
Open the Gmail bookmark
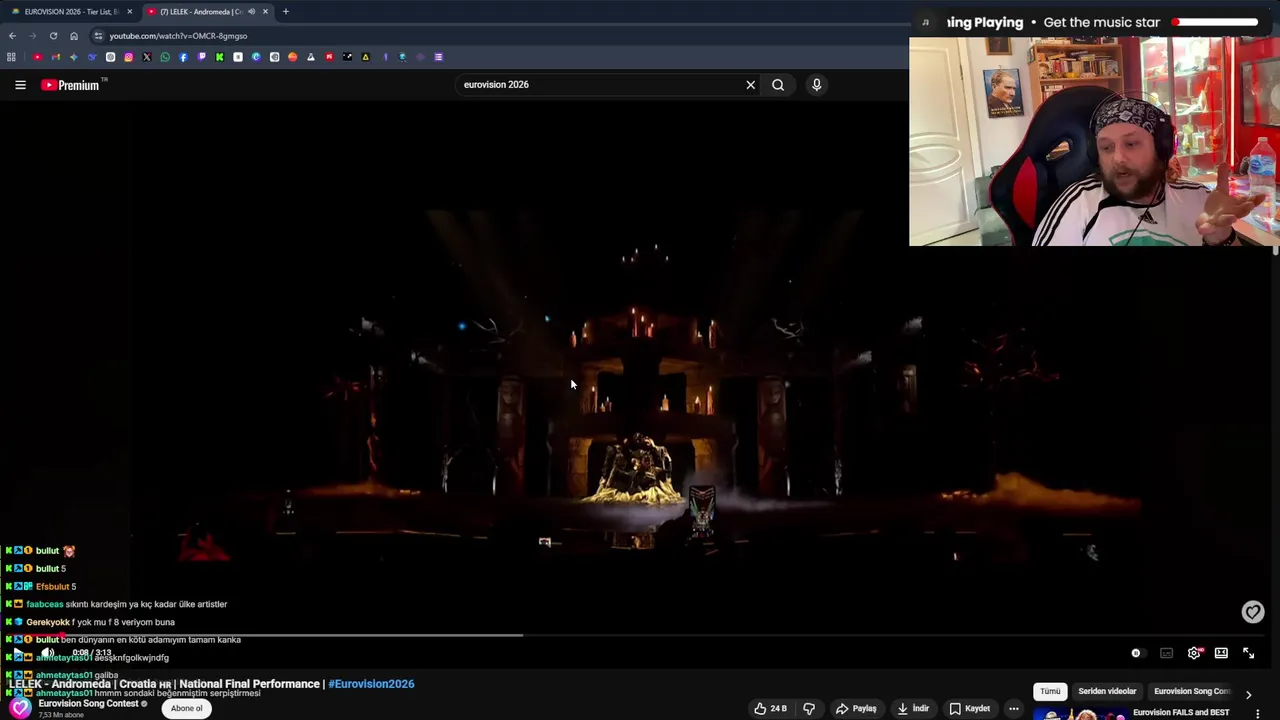pos(55,57)
